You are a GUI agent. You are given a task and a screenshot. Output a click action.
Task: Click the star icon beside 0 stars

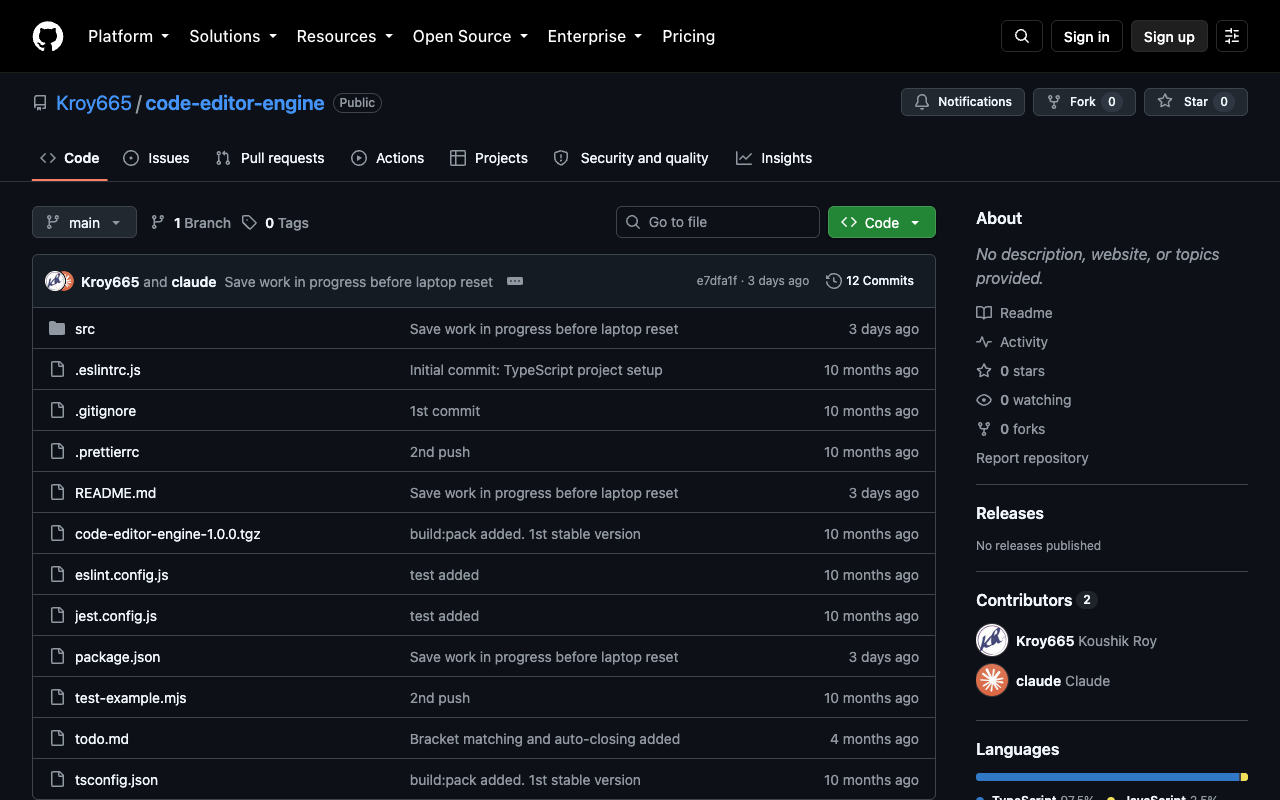pyautogui.click(x=984, y=371)
